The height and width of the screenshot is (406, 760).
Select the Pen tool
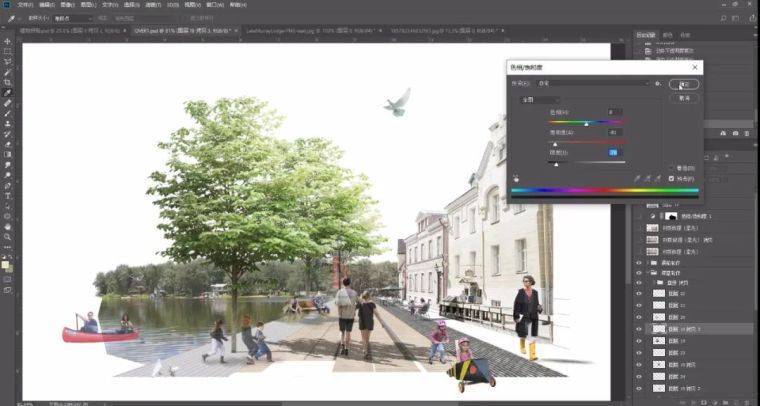(7, 186)
